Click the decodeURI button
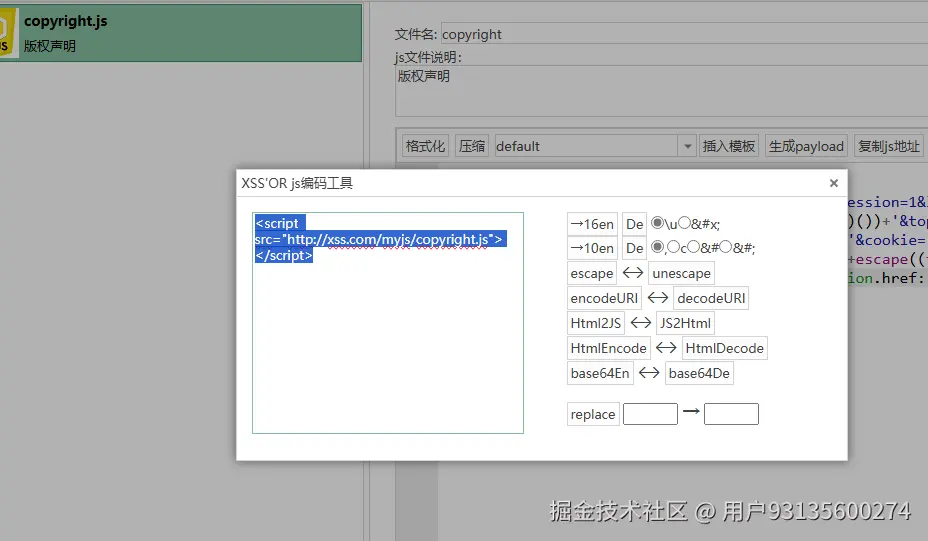The height and width of the screenshot is (541, 928). point(711,298)
